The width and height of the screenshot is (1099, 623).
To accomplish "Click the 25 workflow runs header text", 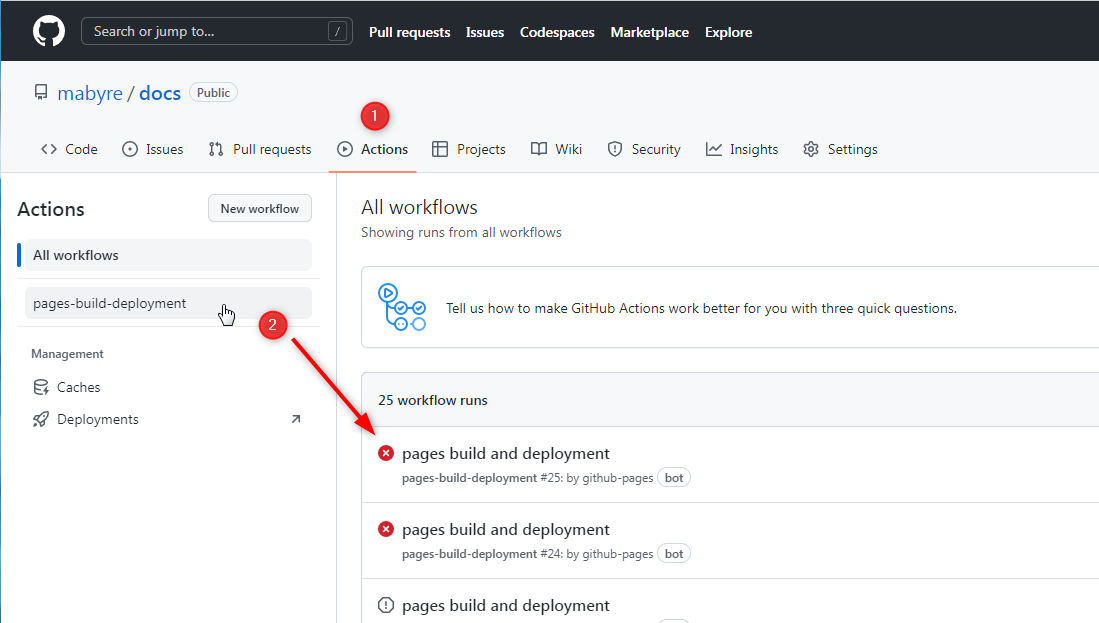I will pyautogui.click(x=432, y=400).
